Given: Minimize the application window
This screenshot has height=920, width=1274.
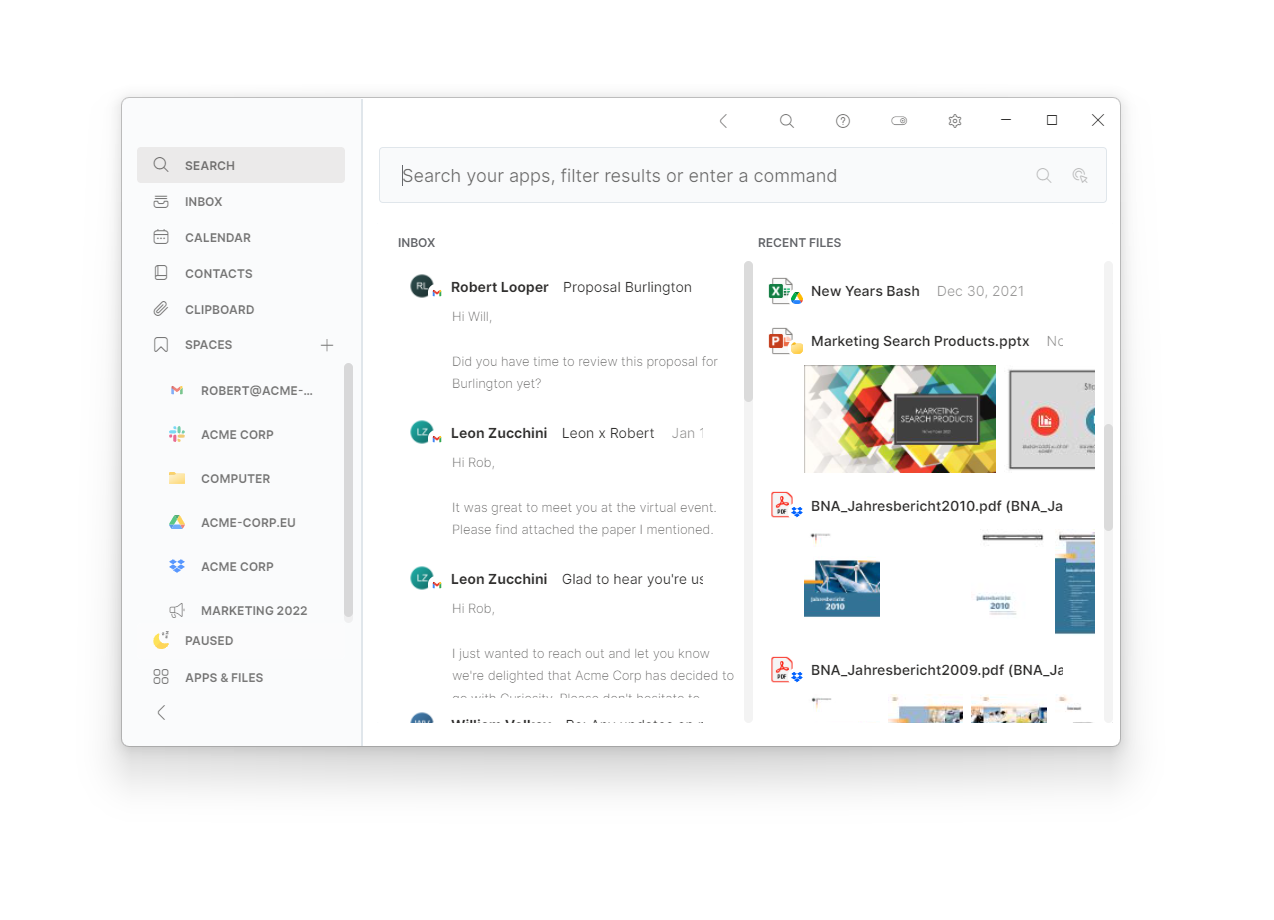Looking at the screenshot, I should pyautogui.click(x=1006, y=120).
